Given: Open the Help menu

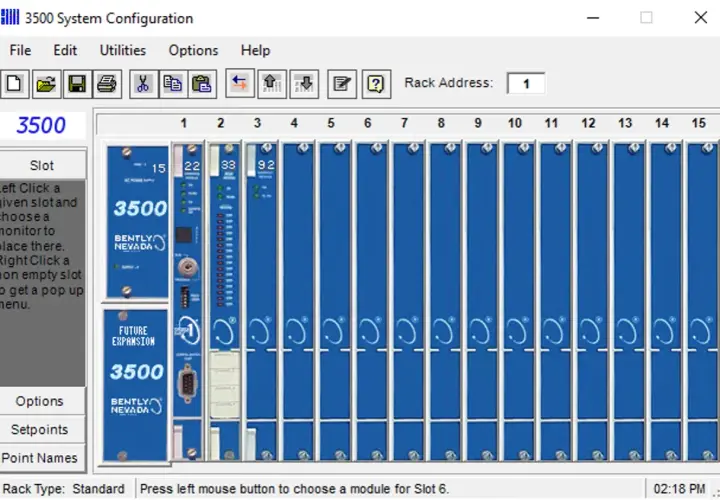Looking at the screenshot, I should [255, 50].
